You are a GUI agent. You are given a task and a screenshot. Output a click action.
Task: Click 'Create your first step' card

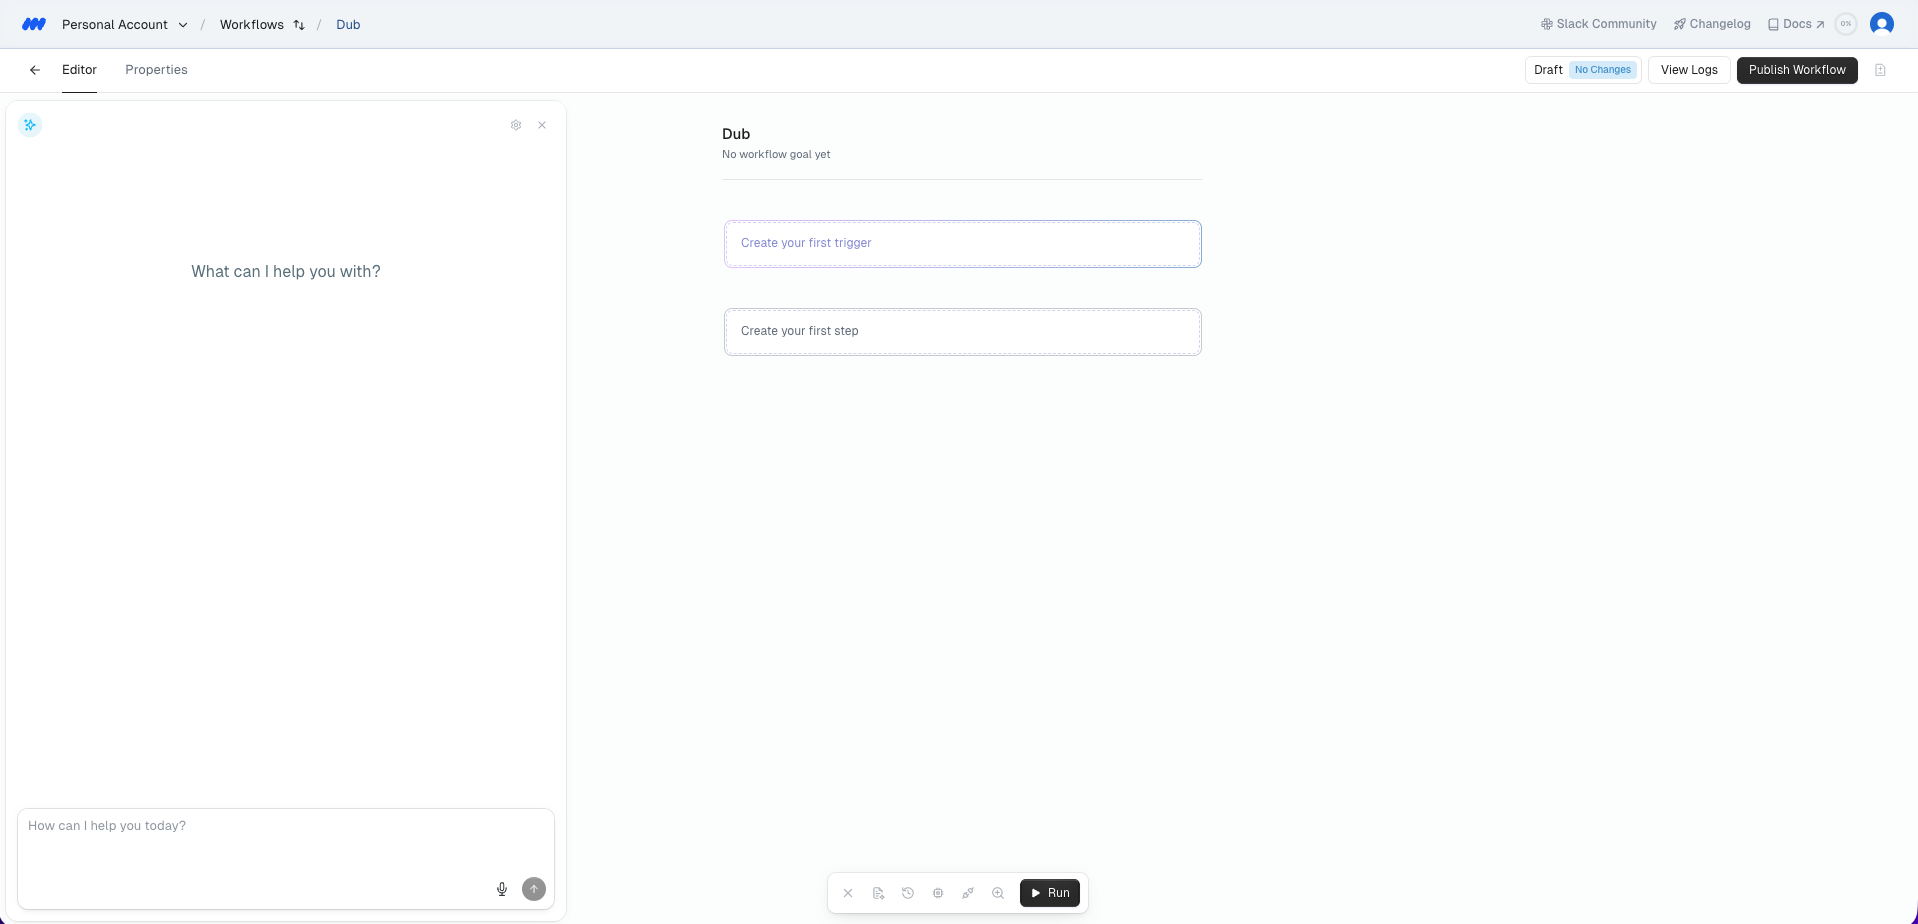[x=962, y=331]
